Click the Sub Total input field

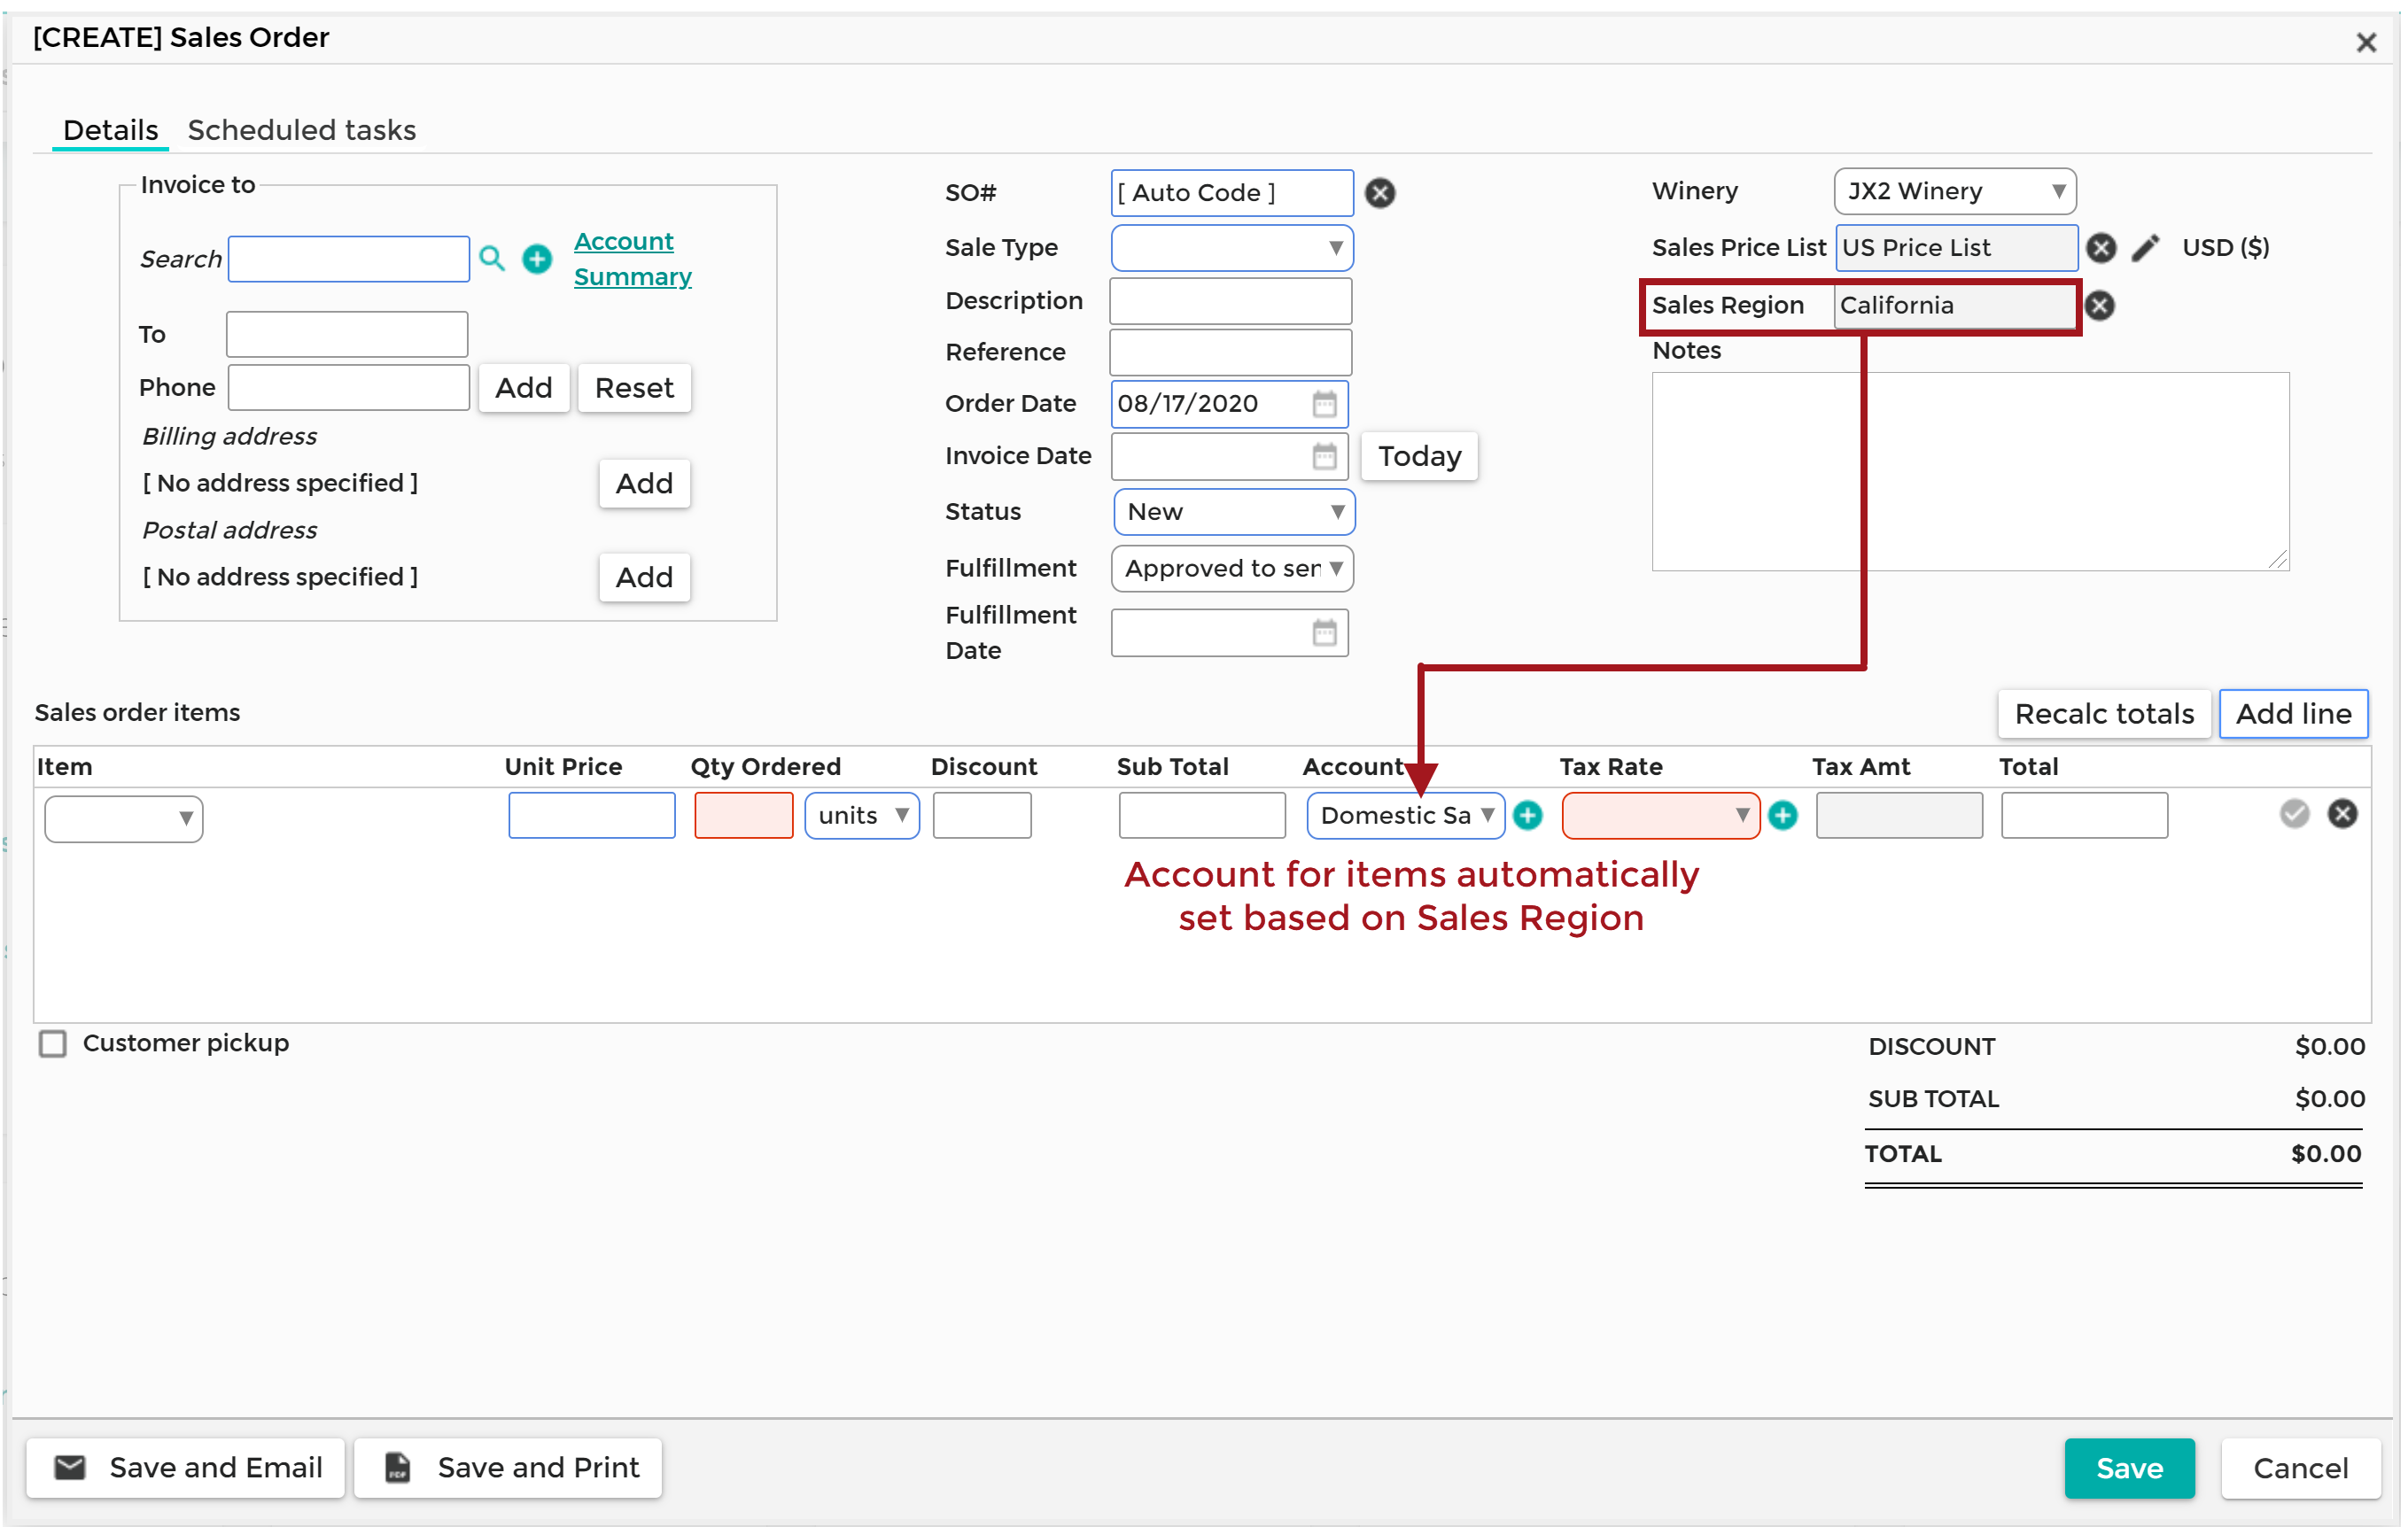click(1201, 816)
